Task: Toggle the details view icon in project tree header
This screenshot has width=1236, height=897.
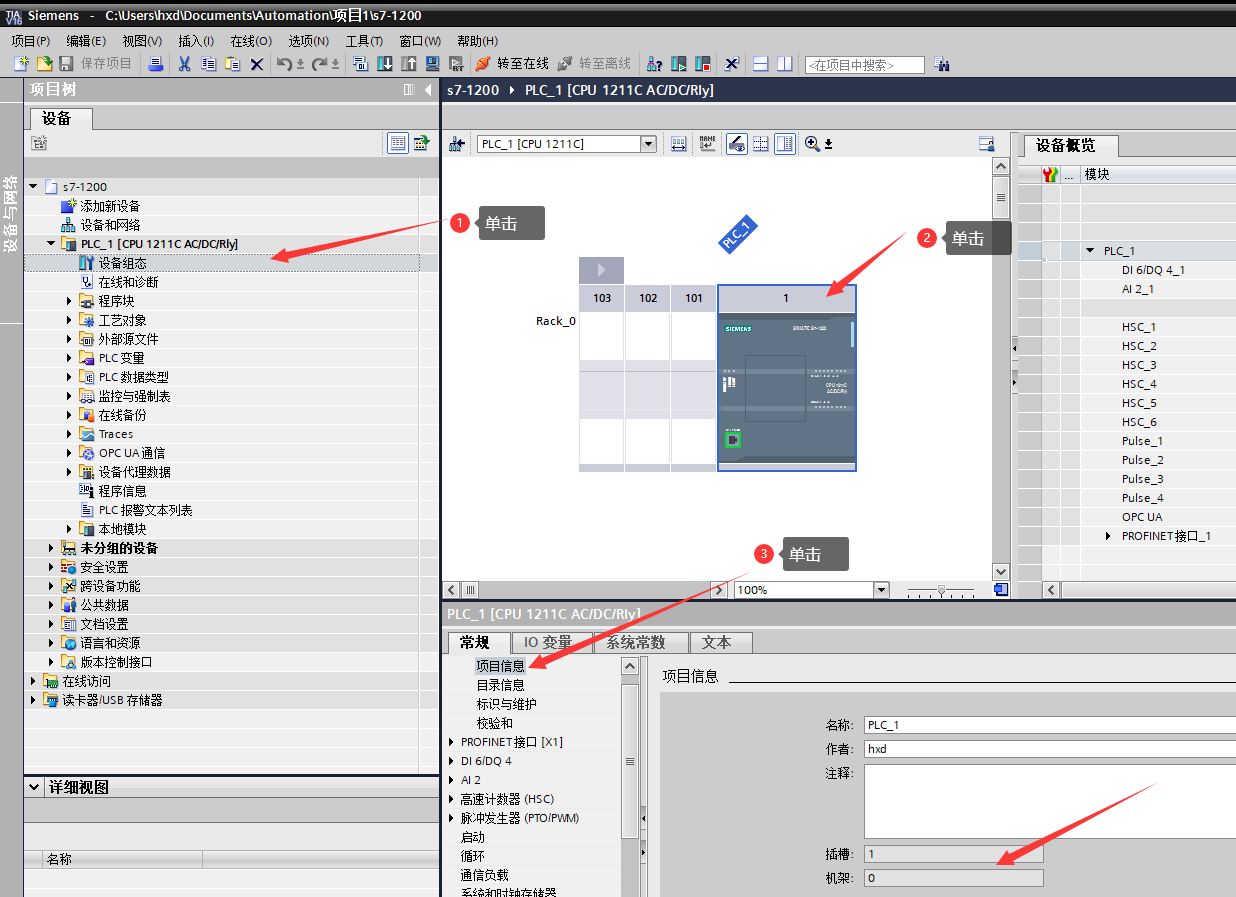Action: click(398, 143)
